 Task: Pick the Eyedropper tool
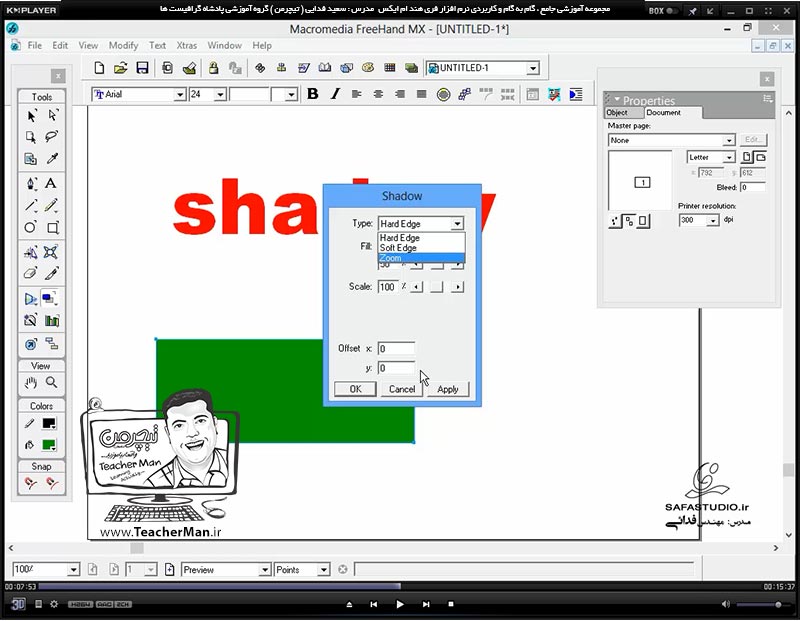pyautogui.click(x=52, y=159)
